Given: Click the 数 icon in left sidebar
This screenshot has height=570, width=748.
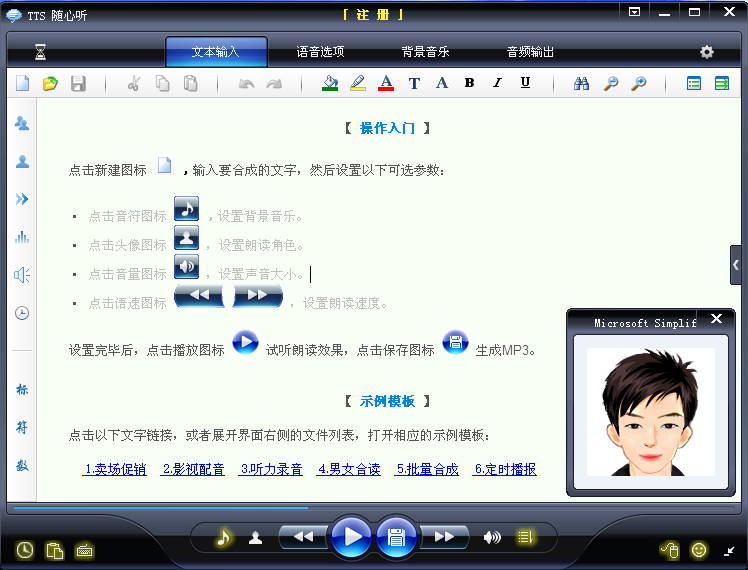Looking at the screenshot, I should pos(22,465).
